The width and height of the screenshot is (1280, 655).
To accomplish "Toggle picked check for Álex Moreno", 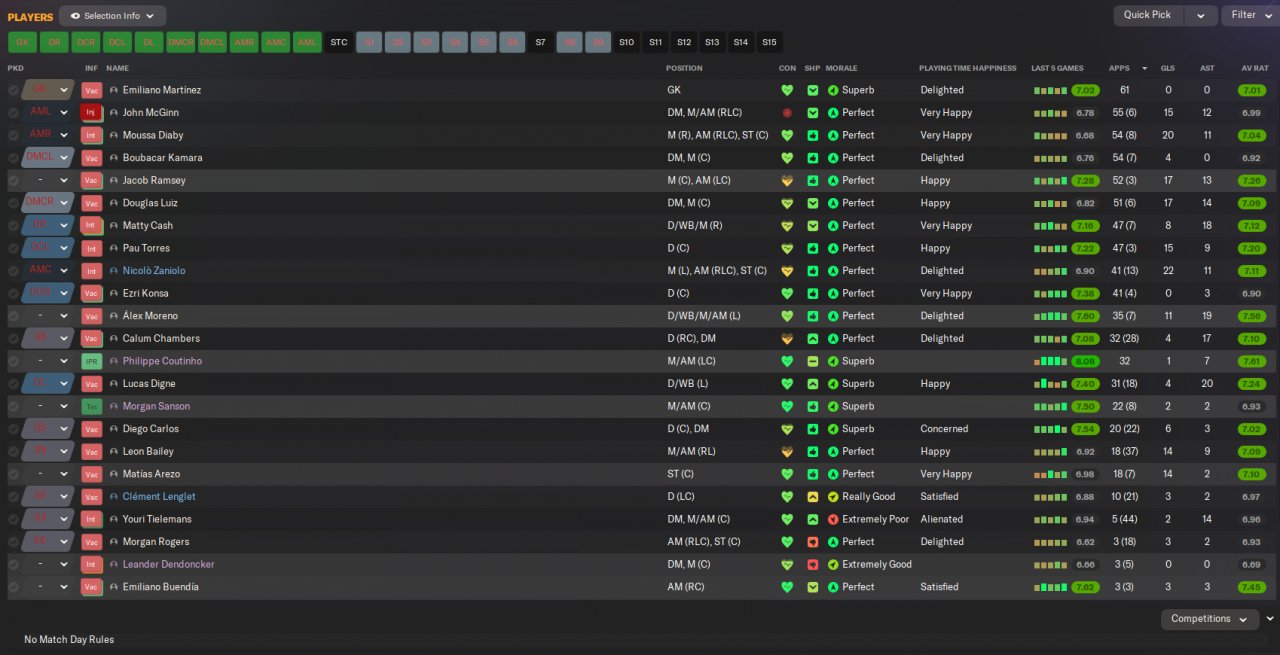I will coord(13,316).
